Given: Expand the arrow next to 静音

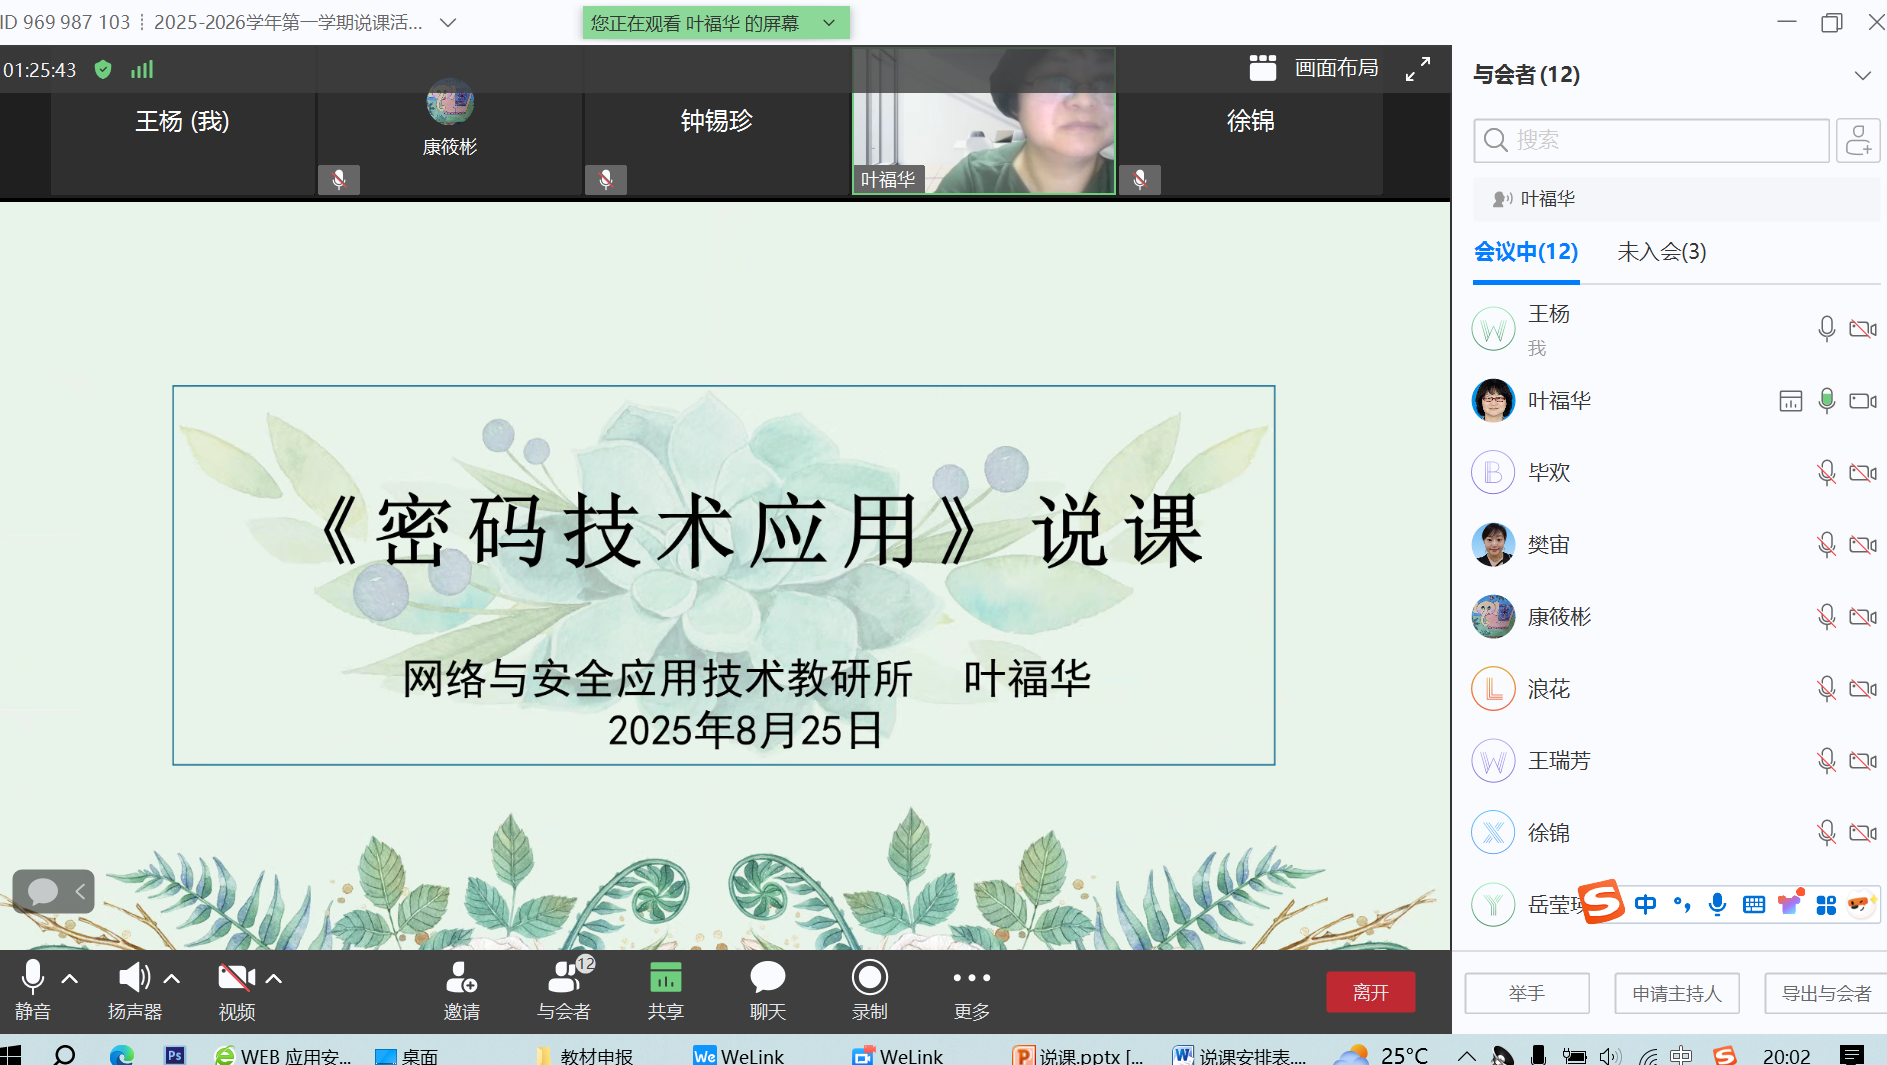Looking at the screenshot, I should pyautogui.click(x=70, y=979).
